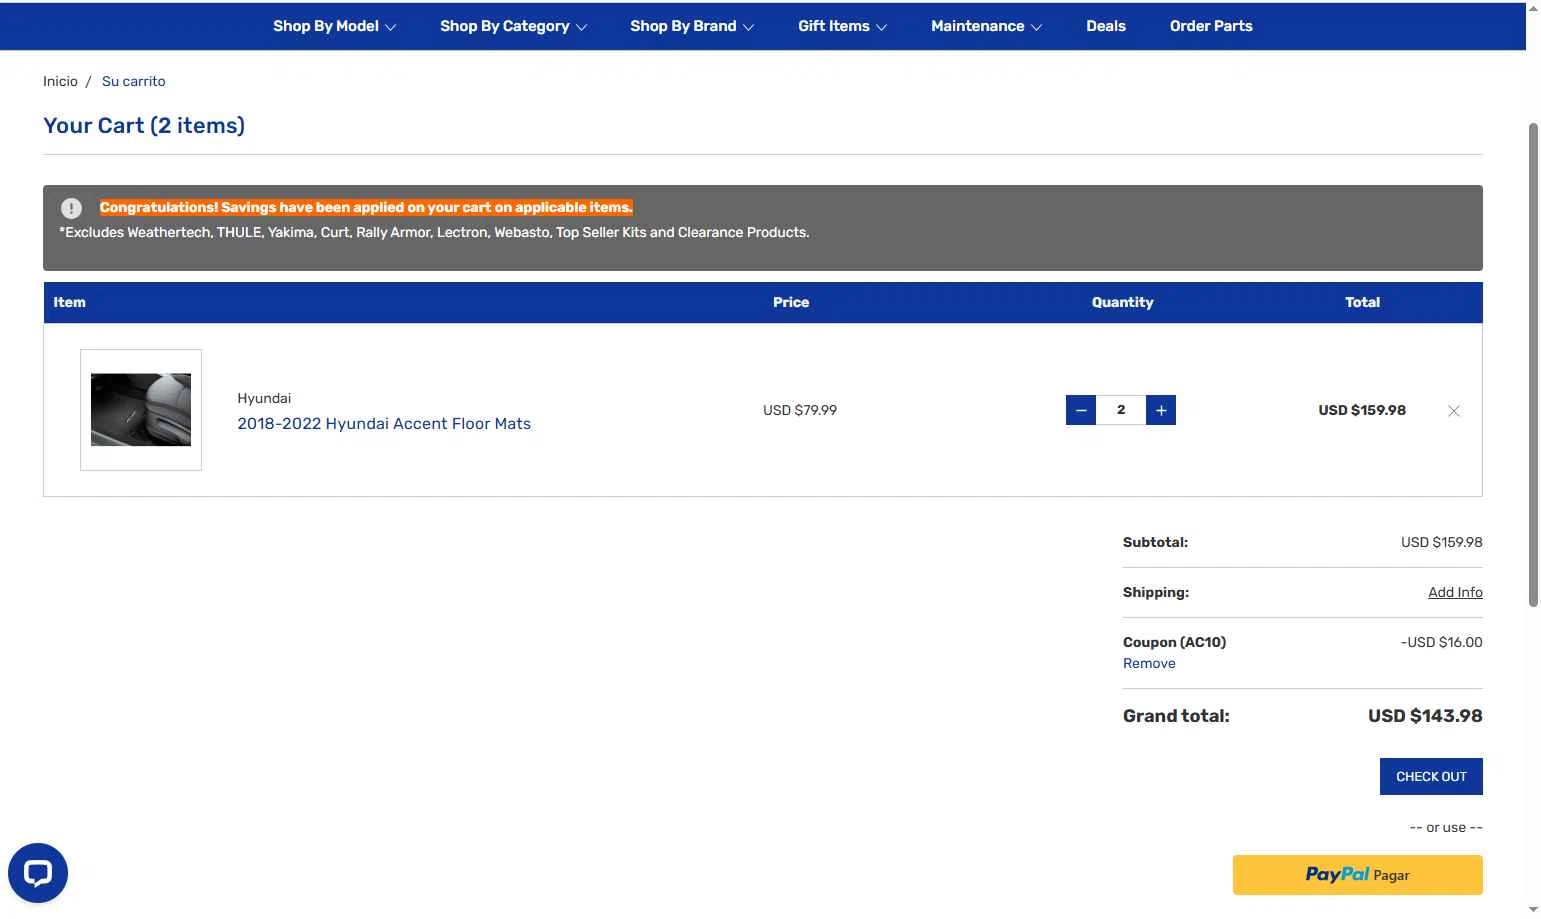Click the Subtotal USD $159.98 value
The height and width of the screenshot is (919, 1541).
coord(1441,542)
